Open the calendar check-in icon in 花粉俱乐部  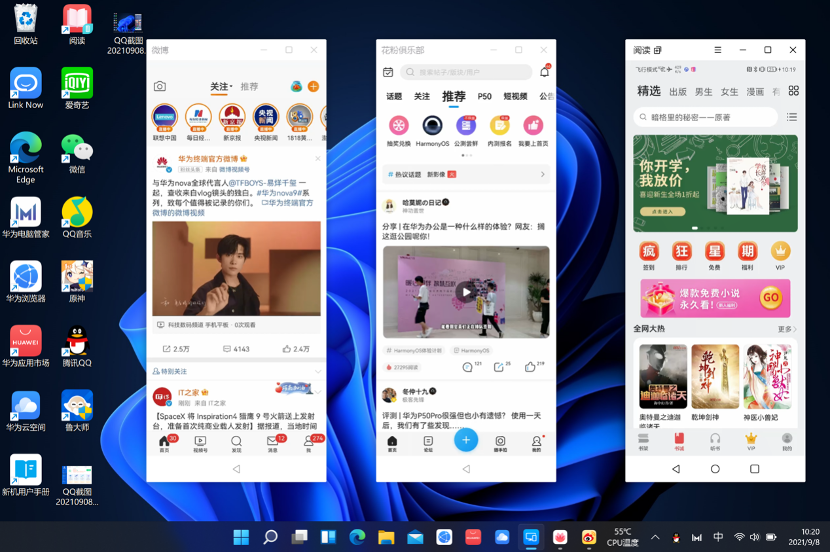pos(388,72)
